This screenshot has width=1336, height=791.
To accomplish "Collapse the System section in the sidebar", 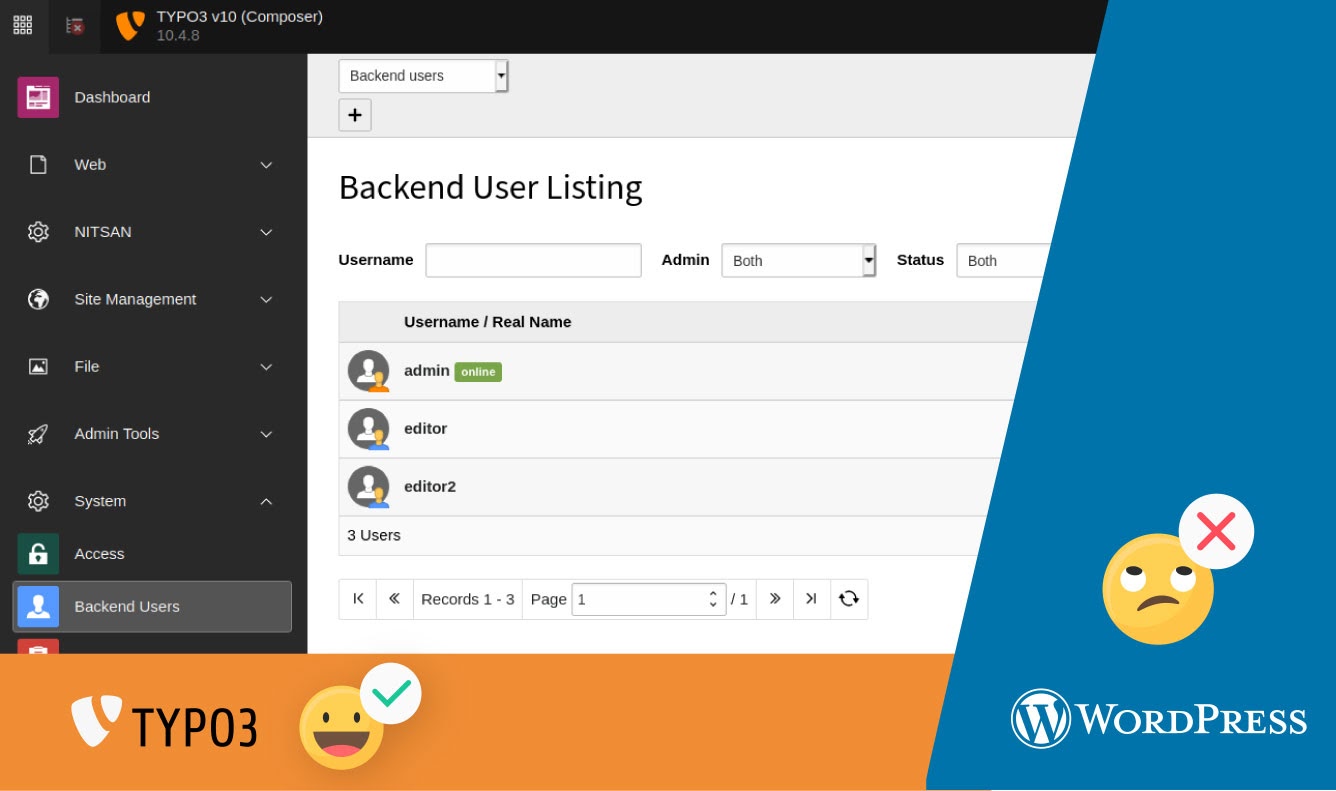I will click(x=266, y=501).
